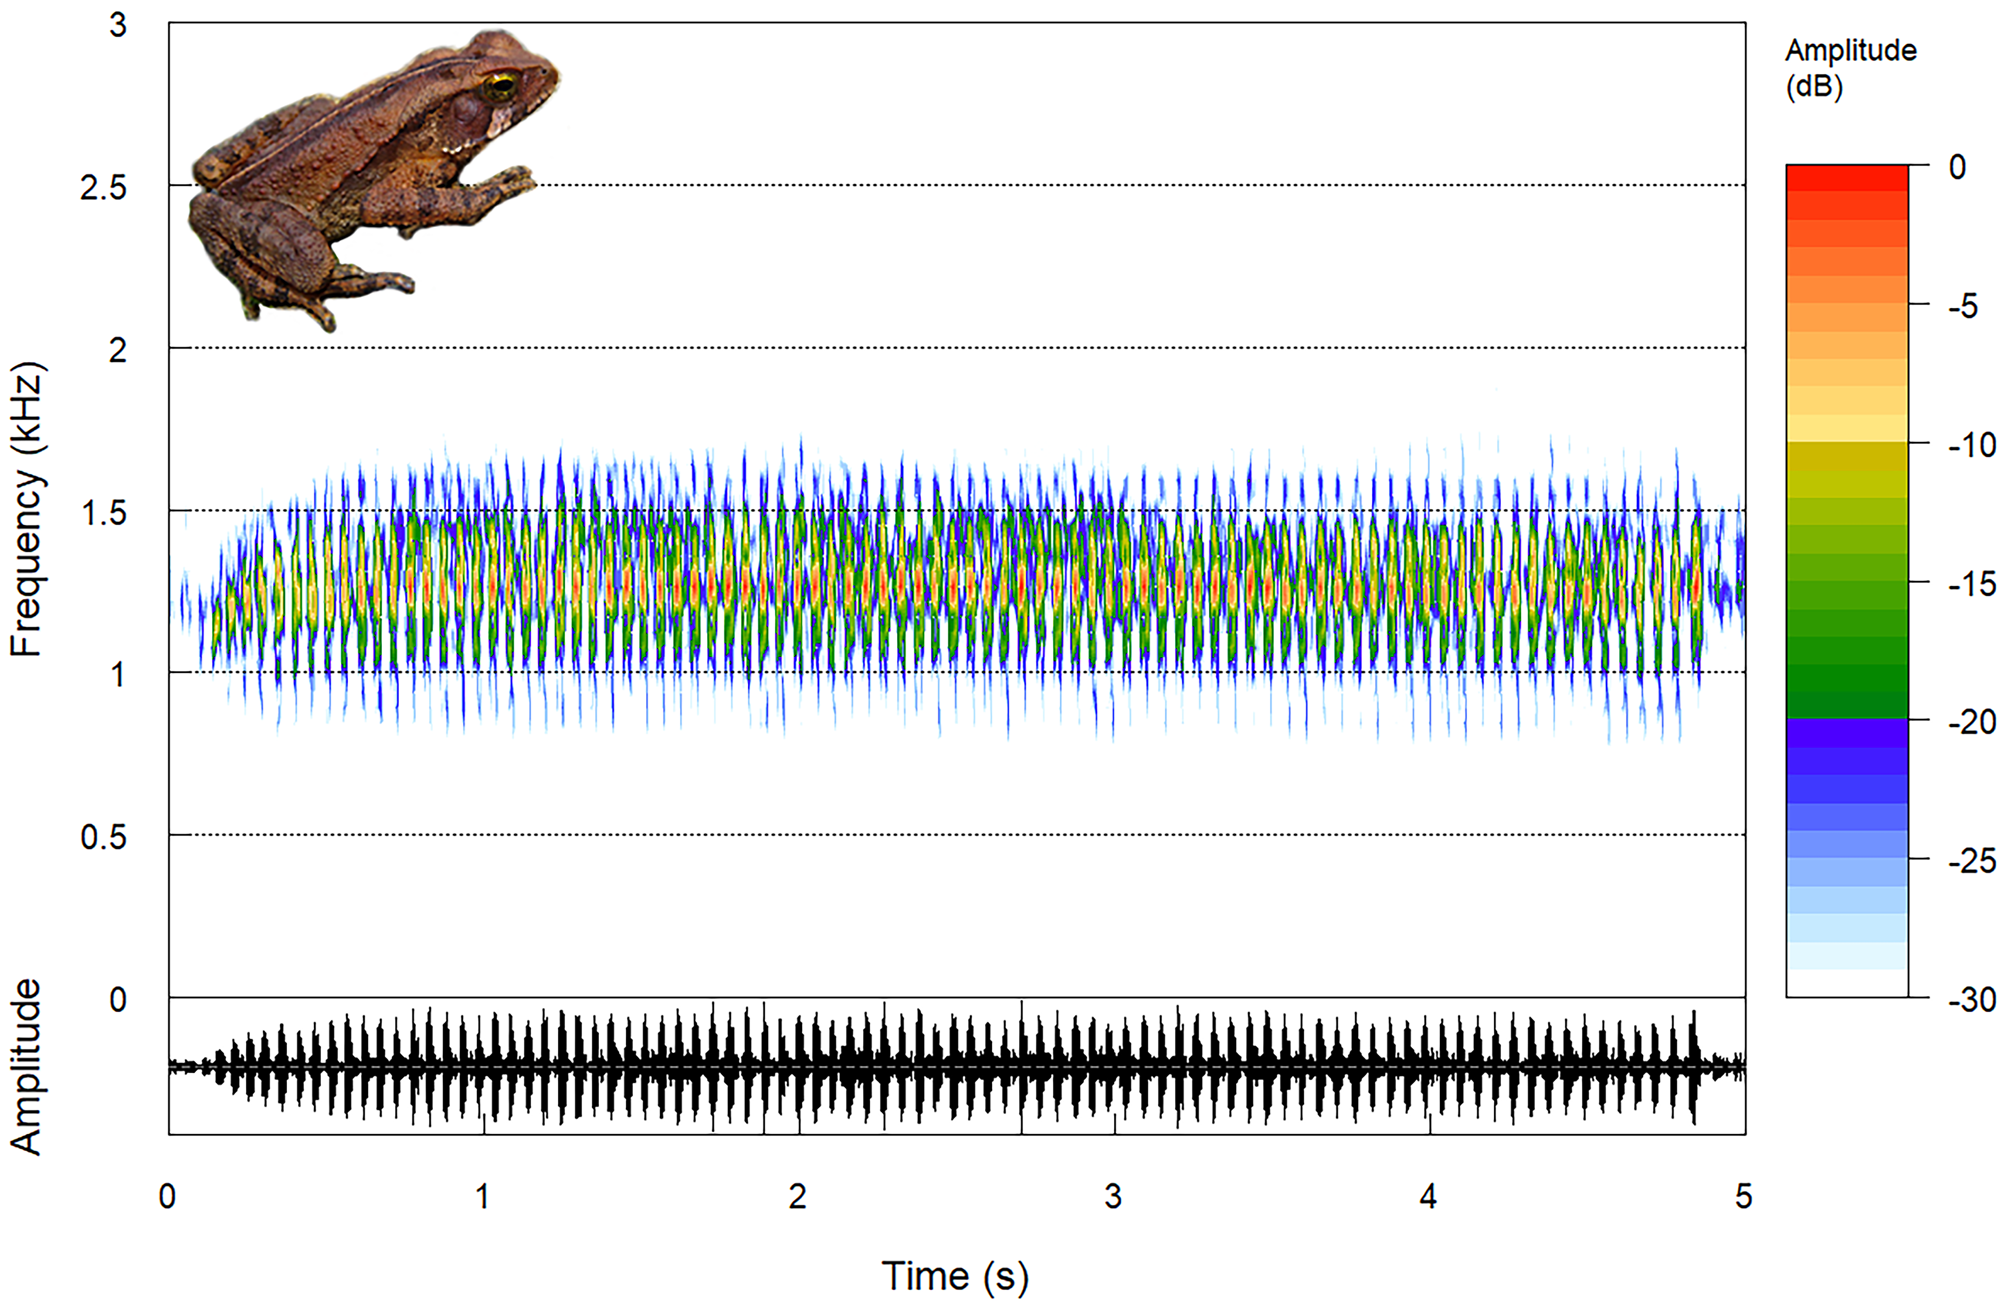The width and height of the screenshot is (2012, 1313).
Task: Click the waveform oscillogram at 3 seconds
Action: click(x=1114, y=1067)
